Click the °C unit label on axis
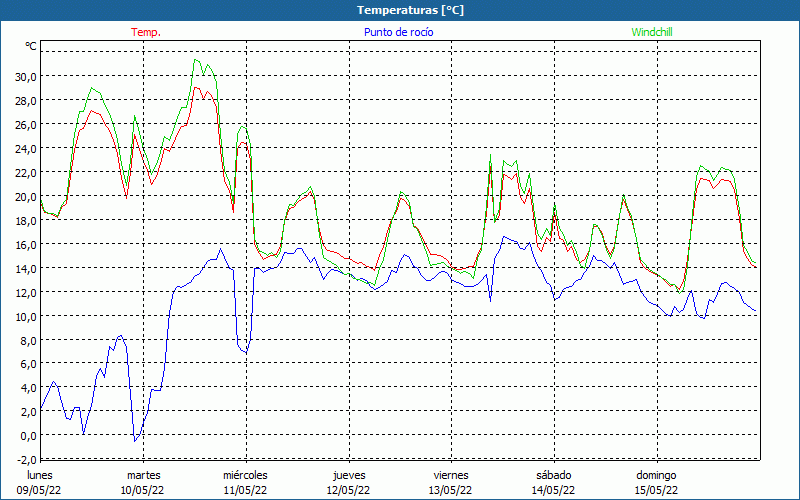Viewport: 800px width, 500px height. (31, 46)
